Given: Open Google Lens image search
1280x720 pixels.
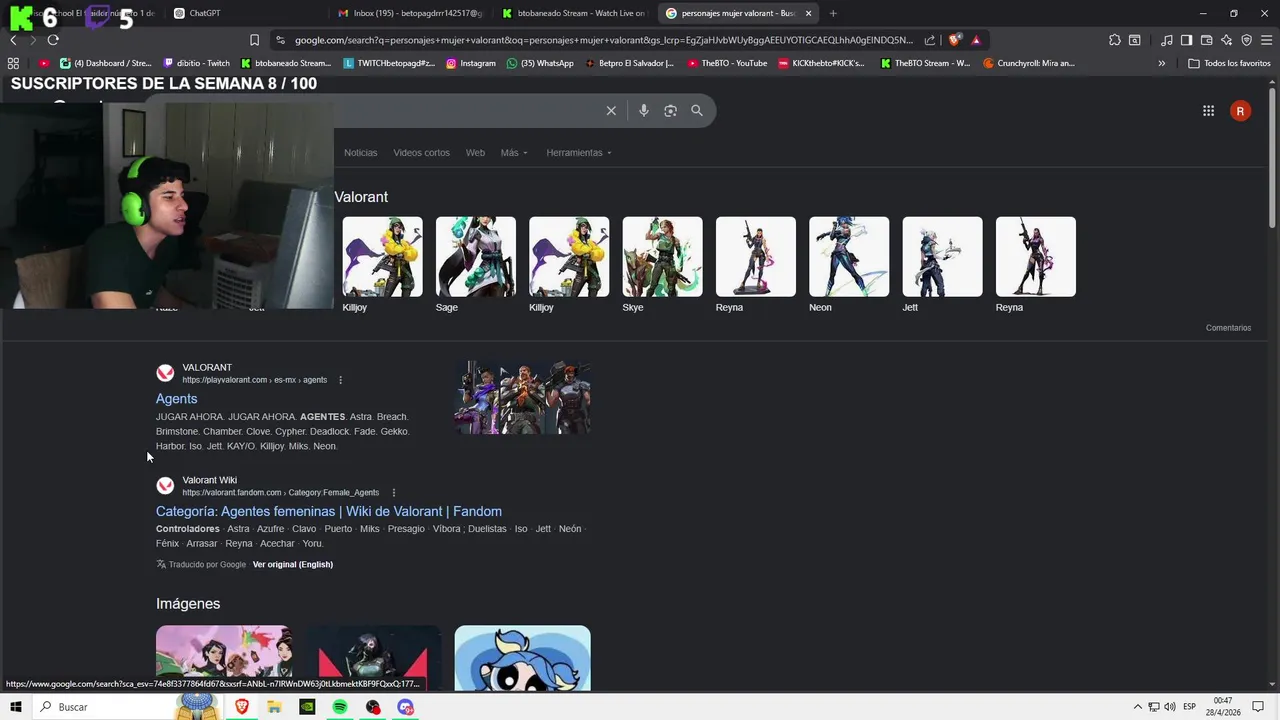Looking at the screenshot, I should tap(670, 111).
